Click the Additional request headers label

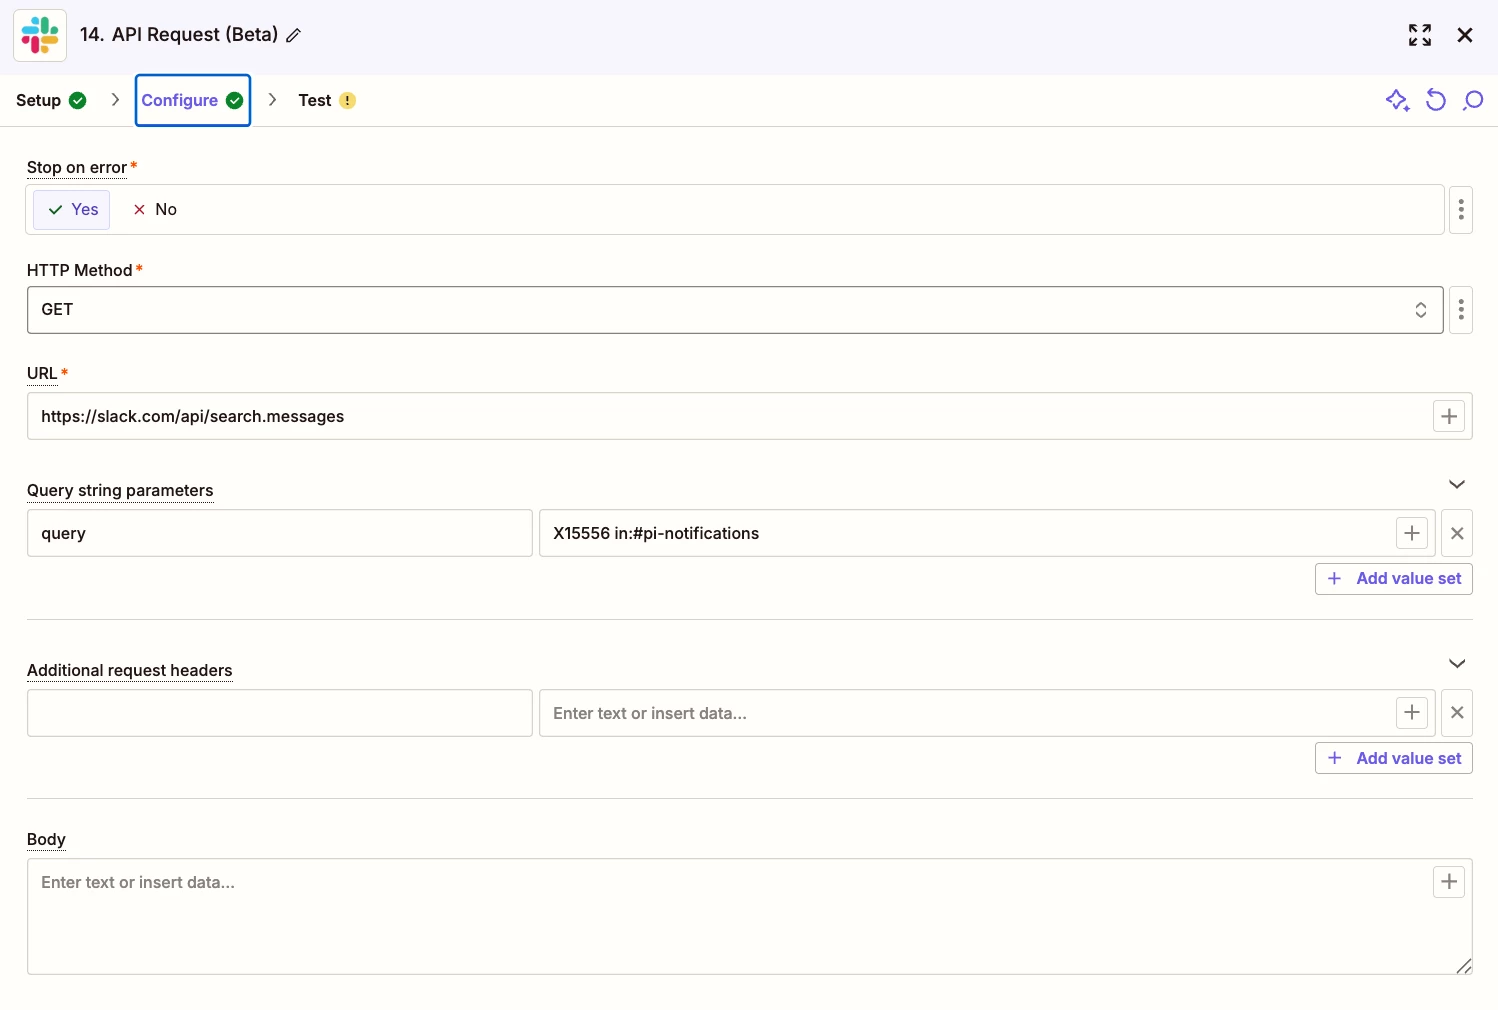pos(130,670)
